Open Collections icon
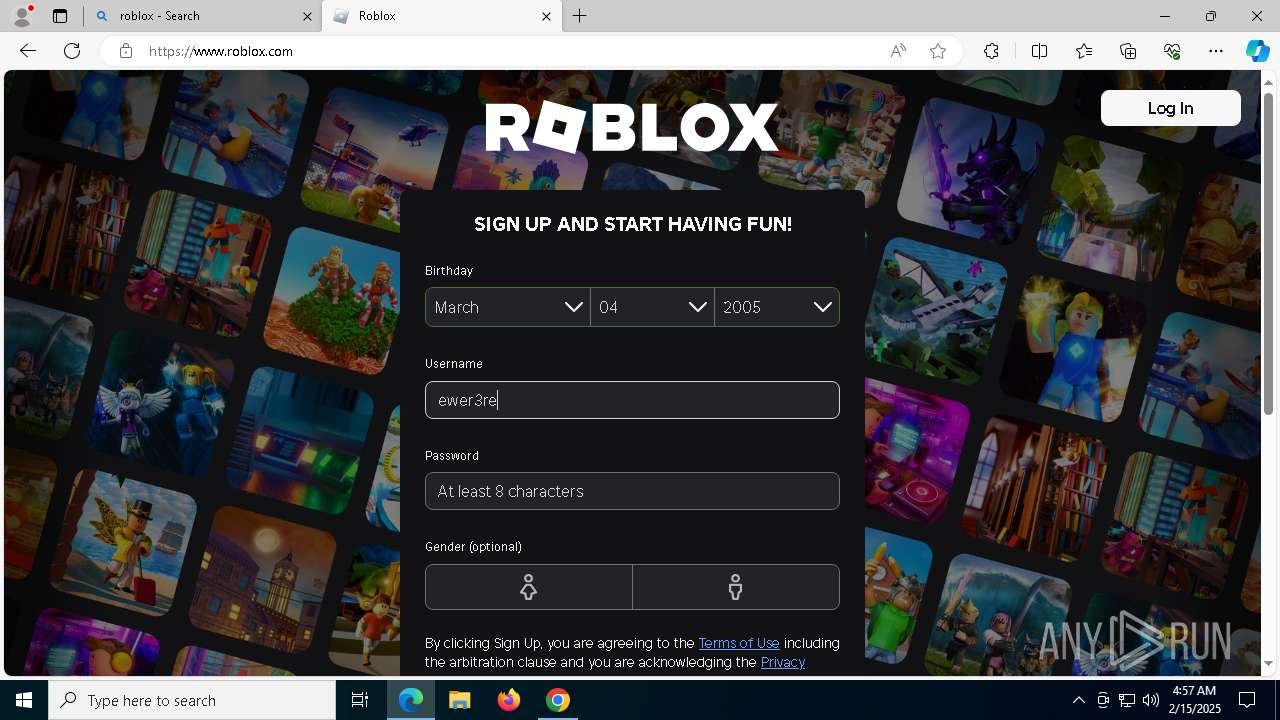This screenshot has height=720, width=1280. pyautogui.click(x=1128, y=51)
